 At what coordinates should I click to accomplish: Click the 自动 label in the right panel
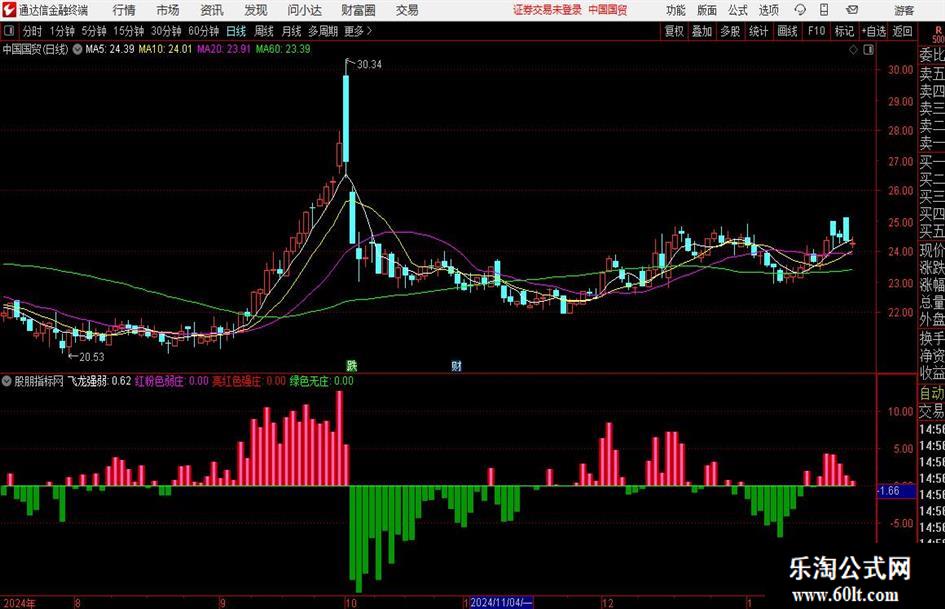coord(932,393)
